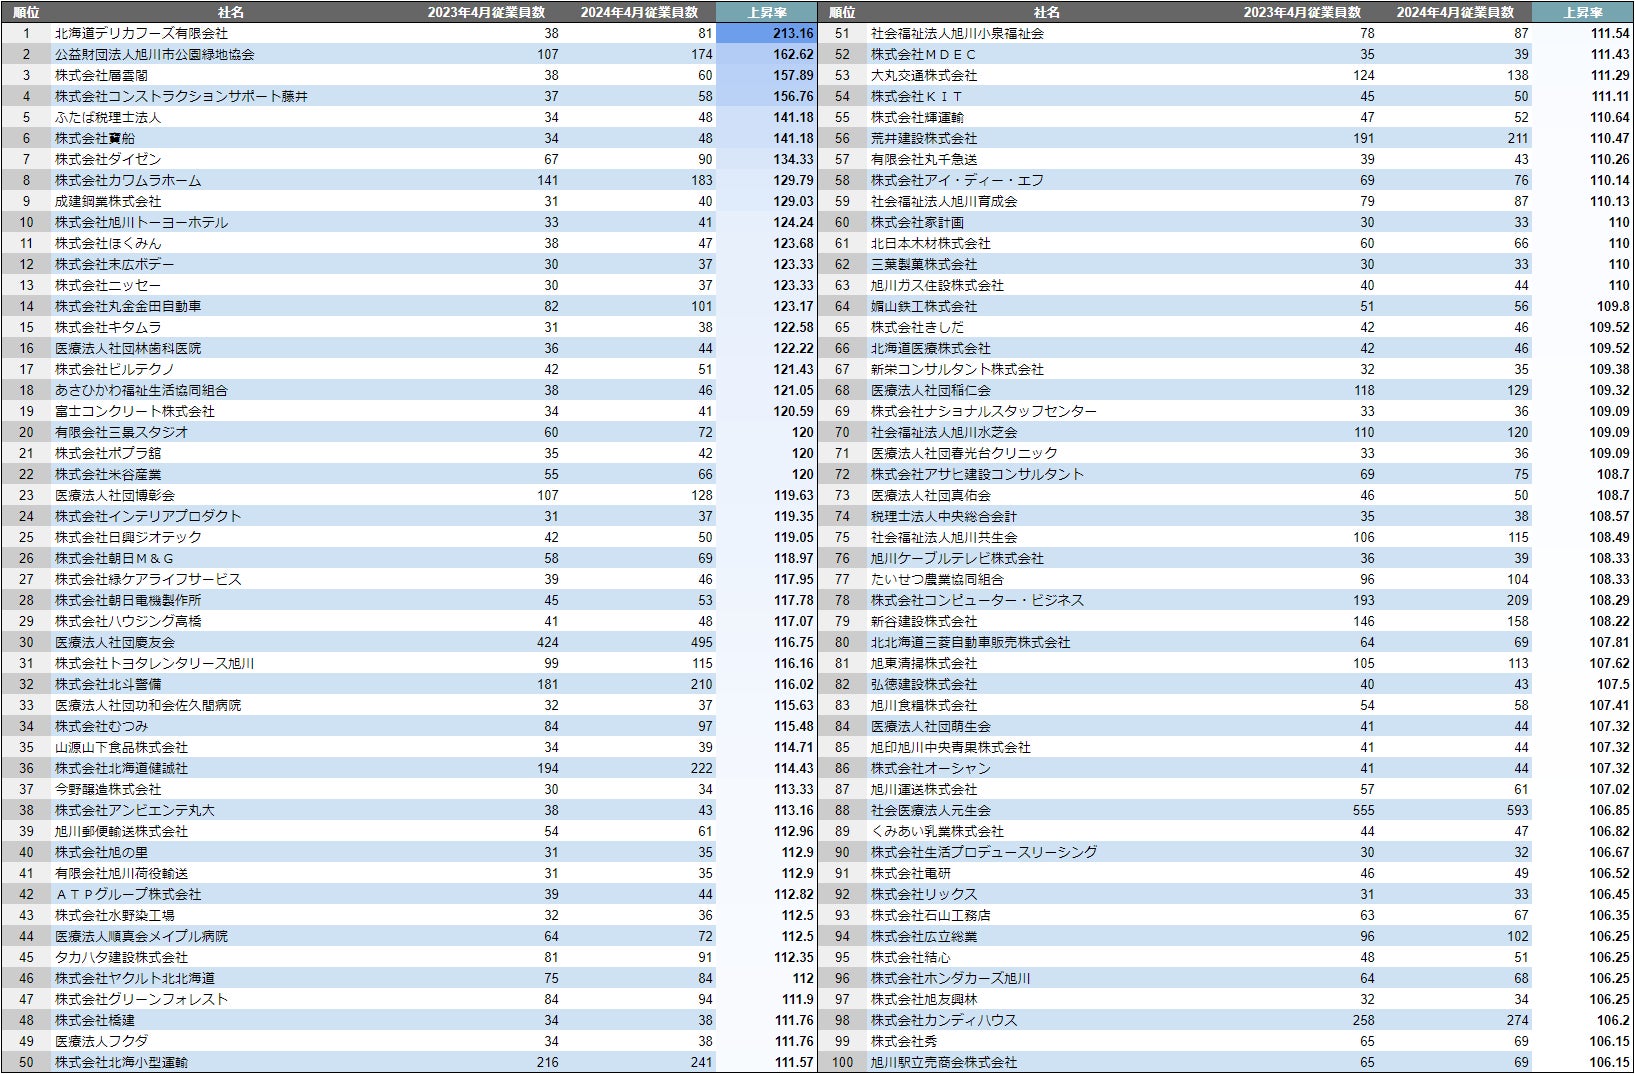Click the rate value 134.33
Viewport: 1635px width, 1074px height.
793,159
